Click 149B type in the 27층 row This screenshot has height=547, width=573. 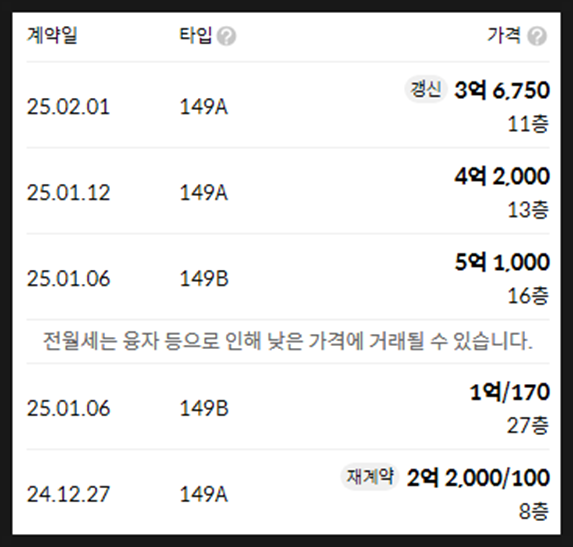coord(204,408)
